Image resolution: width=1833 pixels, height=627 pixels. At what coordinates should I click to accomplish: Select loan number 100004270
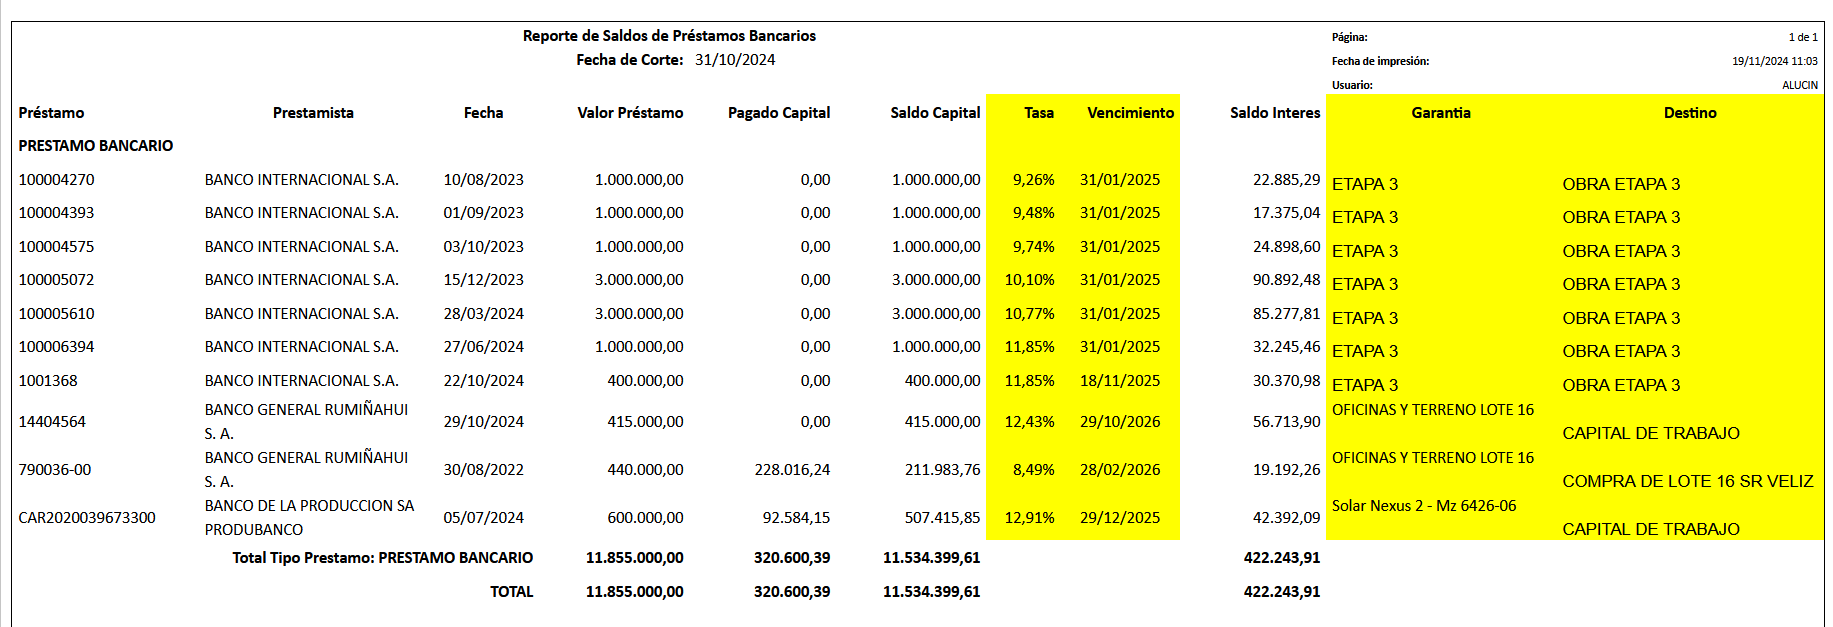click(56, 180)
